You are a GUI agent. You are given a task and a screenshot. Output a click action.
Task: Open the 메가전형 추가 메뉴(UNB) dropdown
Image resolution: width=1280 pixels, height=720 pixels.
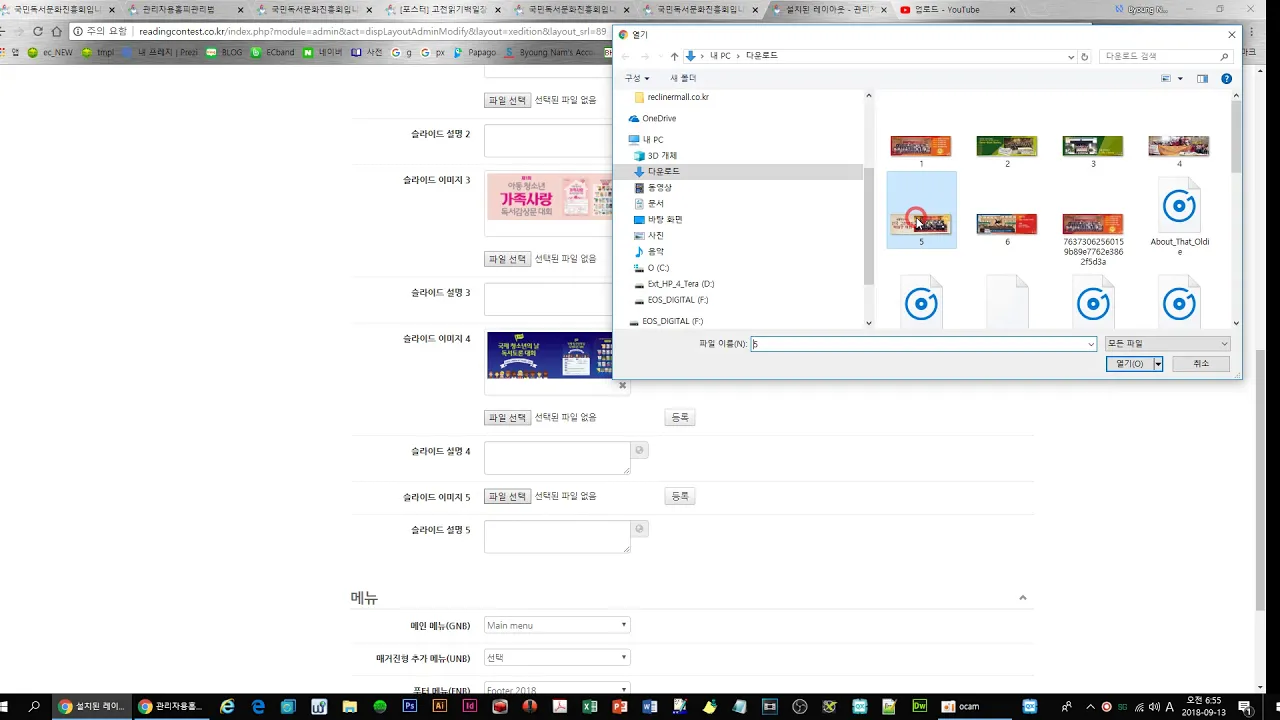click(557, 658)
